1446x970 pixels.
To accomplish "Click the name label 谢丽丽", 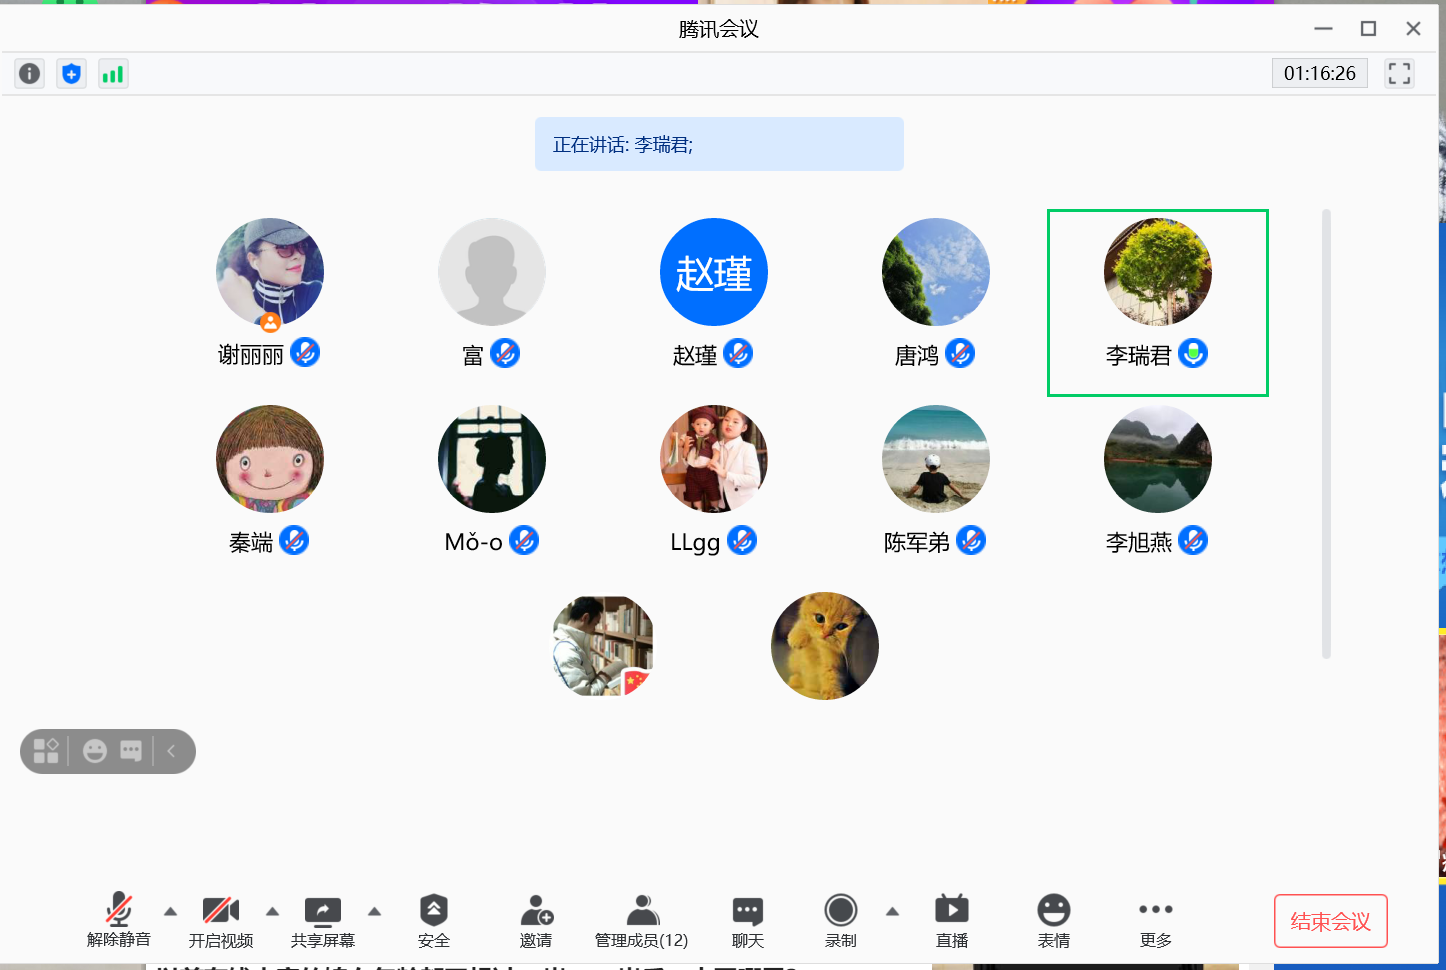I will coord(251,355).
